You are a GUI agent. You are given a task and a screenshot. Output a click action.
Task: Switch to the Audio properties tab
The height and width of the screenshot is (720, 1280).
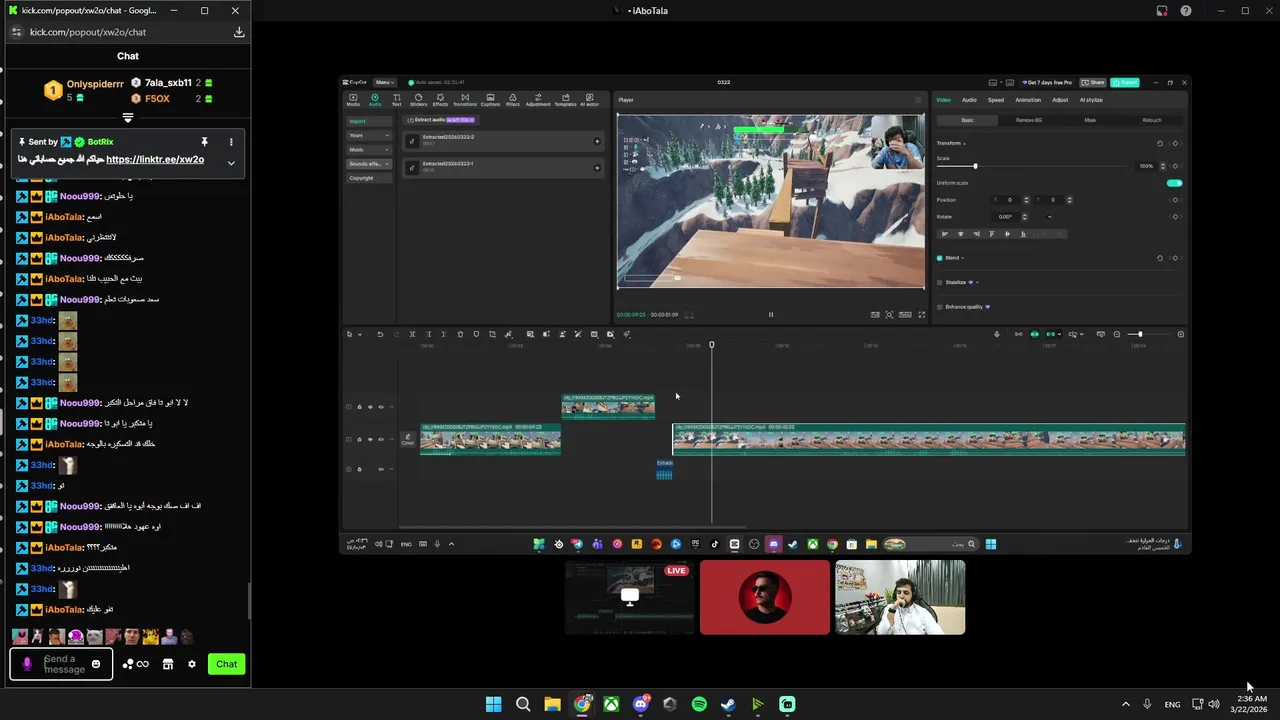pyautogui.click(x=969, y=100)
